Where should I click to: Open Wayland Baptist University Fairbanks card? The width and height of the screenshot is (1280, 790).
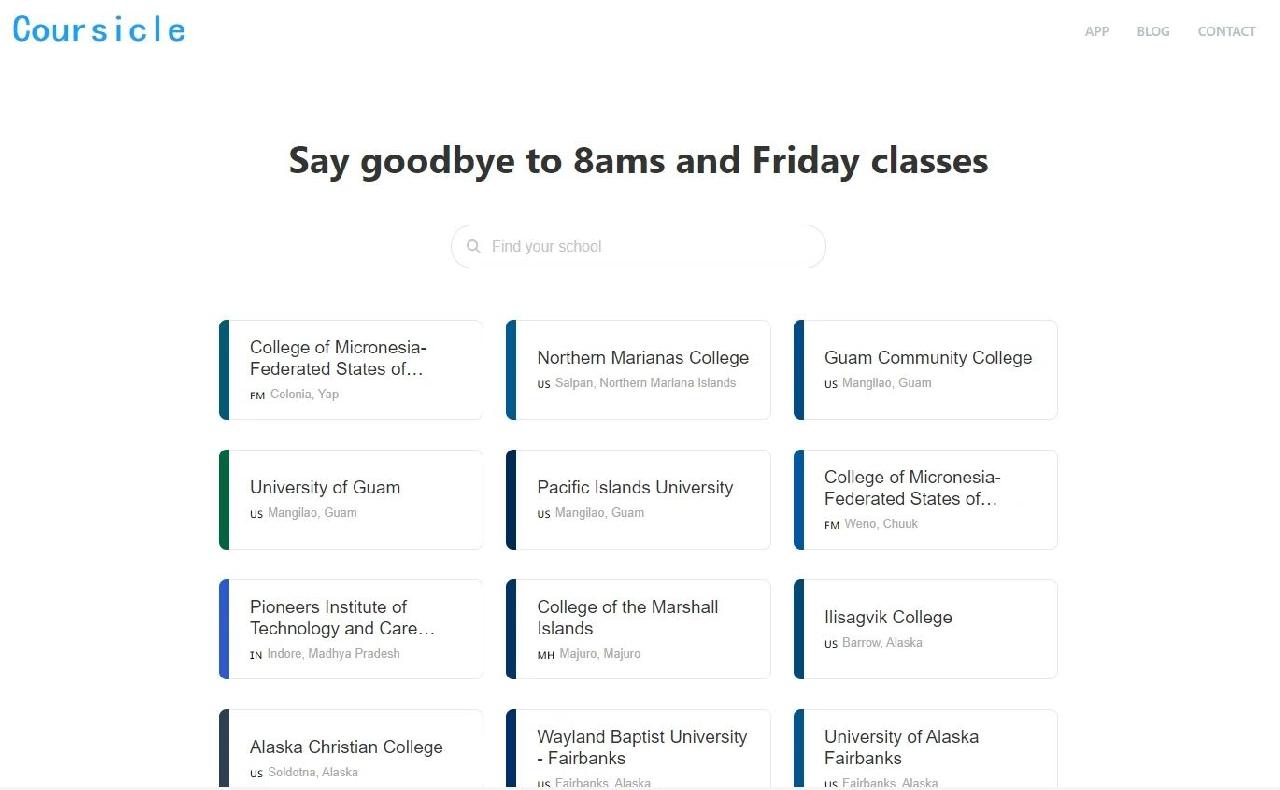638,749
